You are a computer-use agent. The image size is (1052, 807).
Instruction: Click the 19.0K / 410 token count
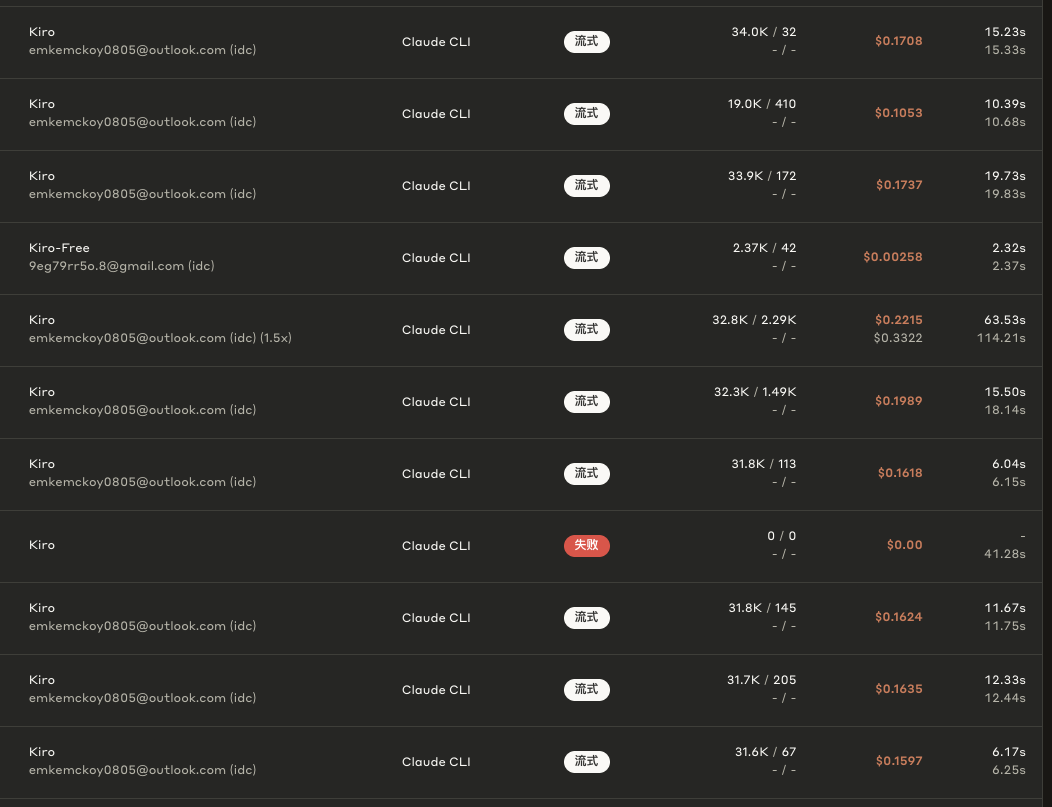coord(761,104)
